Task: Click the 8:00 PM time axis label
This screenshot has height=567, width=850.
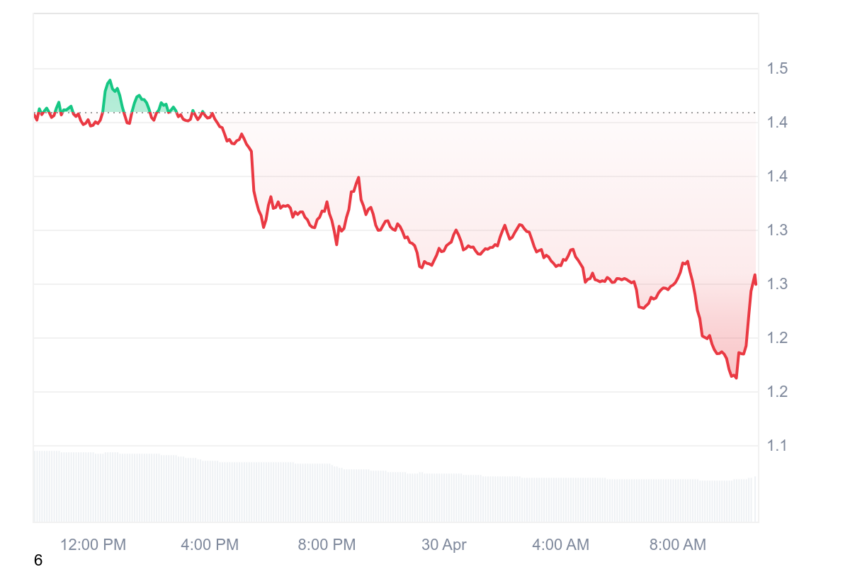Action: pos(326,544)
